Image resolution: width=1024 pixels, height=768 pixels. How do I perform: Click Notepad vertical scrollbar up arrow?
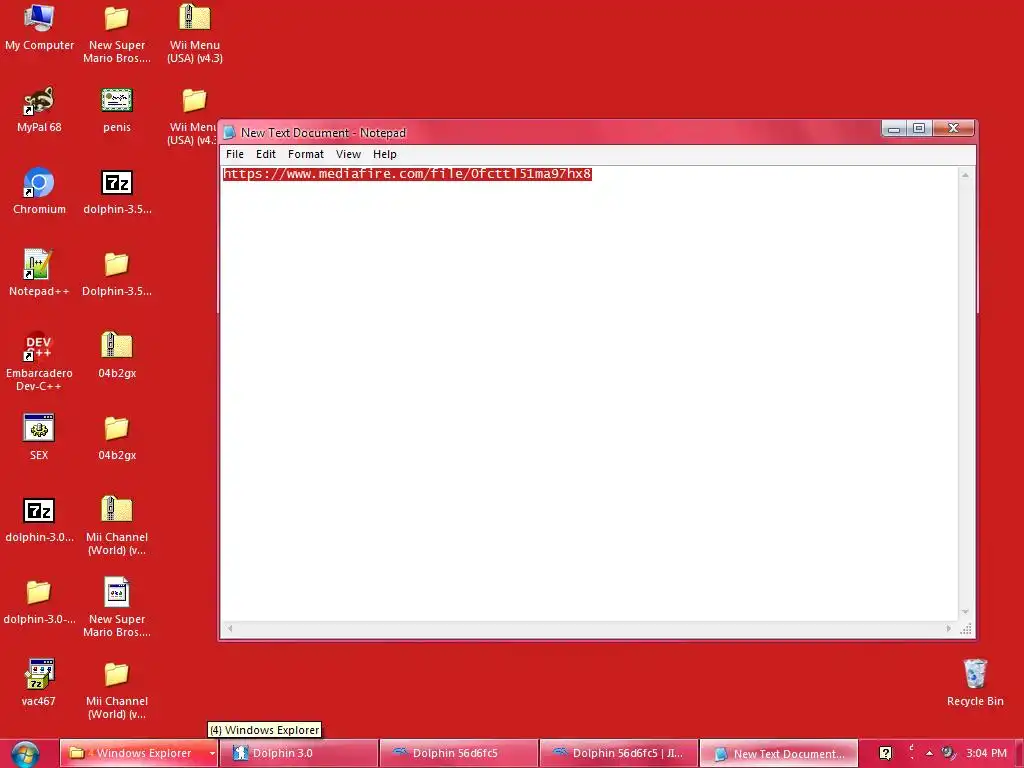click(965, 175)
